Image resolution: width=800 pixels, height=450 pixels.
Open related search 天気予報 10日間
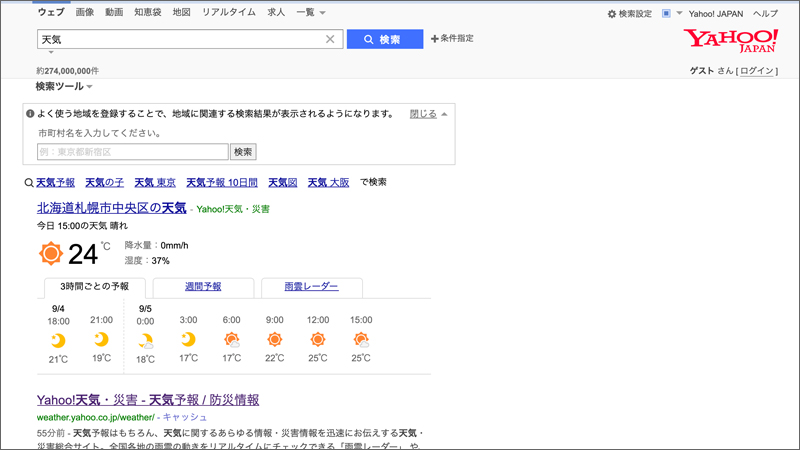point(222,182)
